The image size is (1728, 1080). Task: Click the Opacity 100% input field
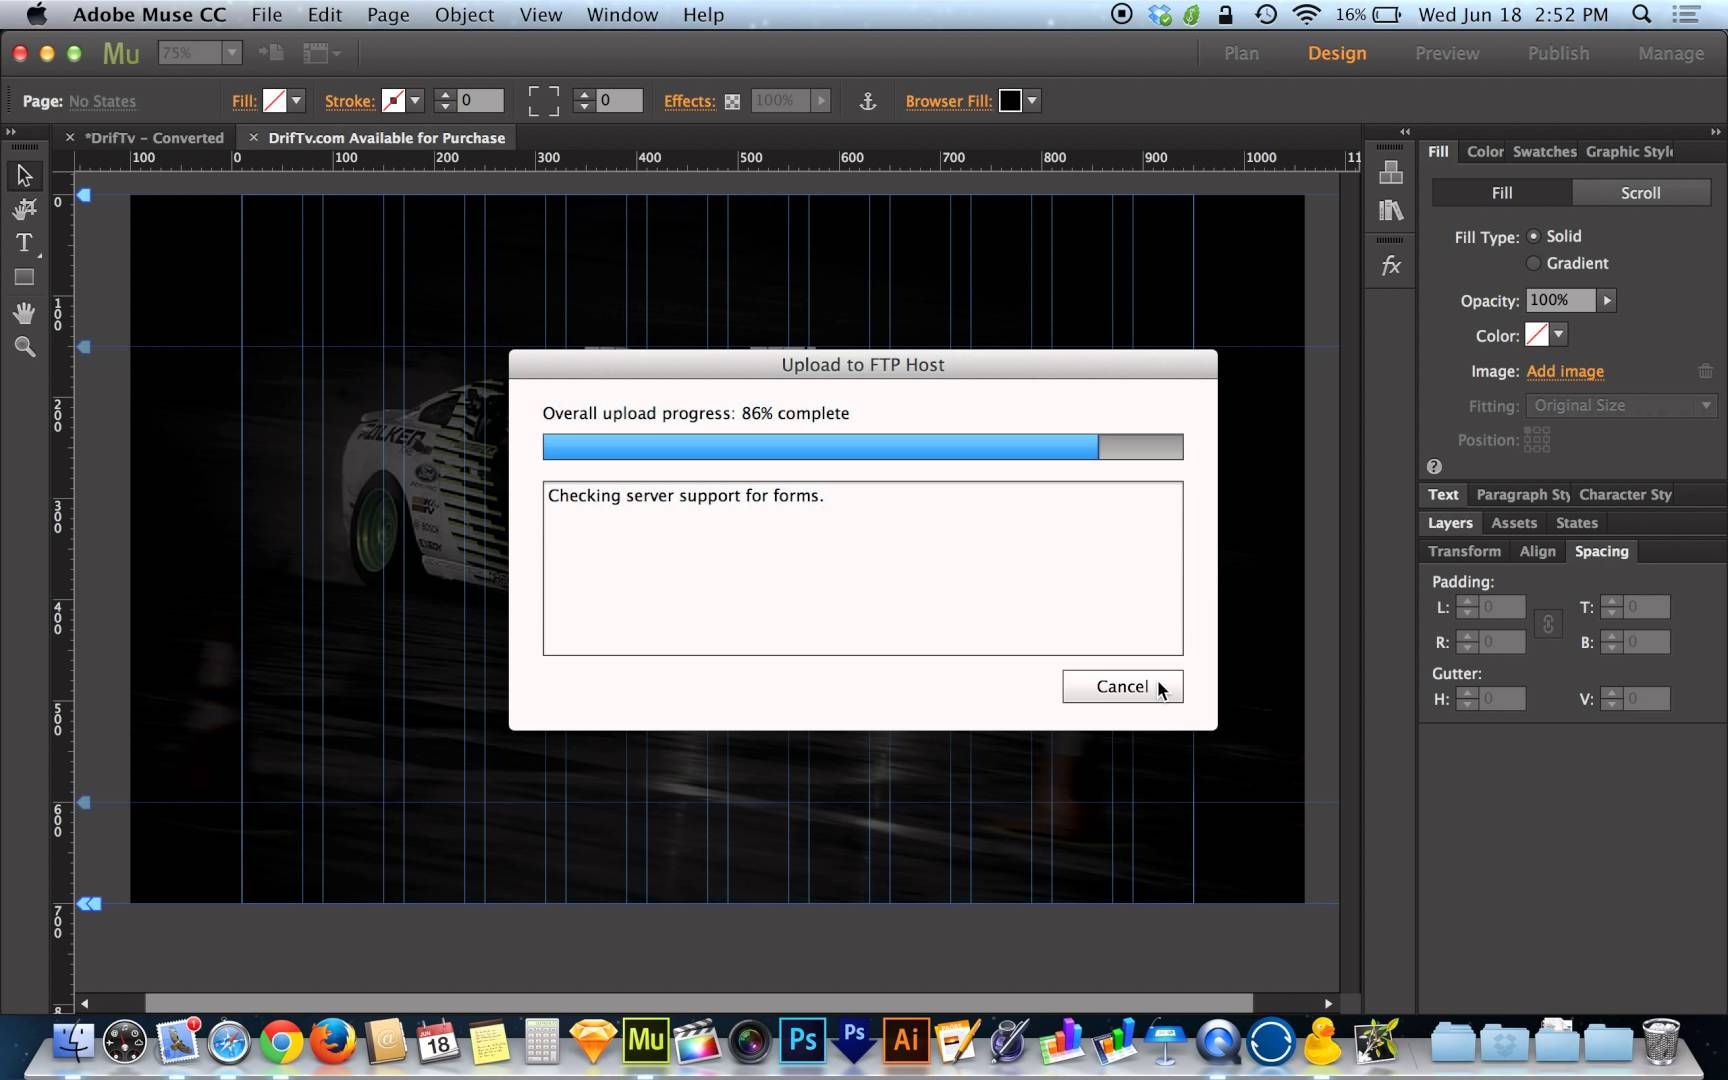click(x=1560, y=300)
